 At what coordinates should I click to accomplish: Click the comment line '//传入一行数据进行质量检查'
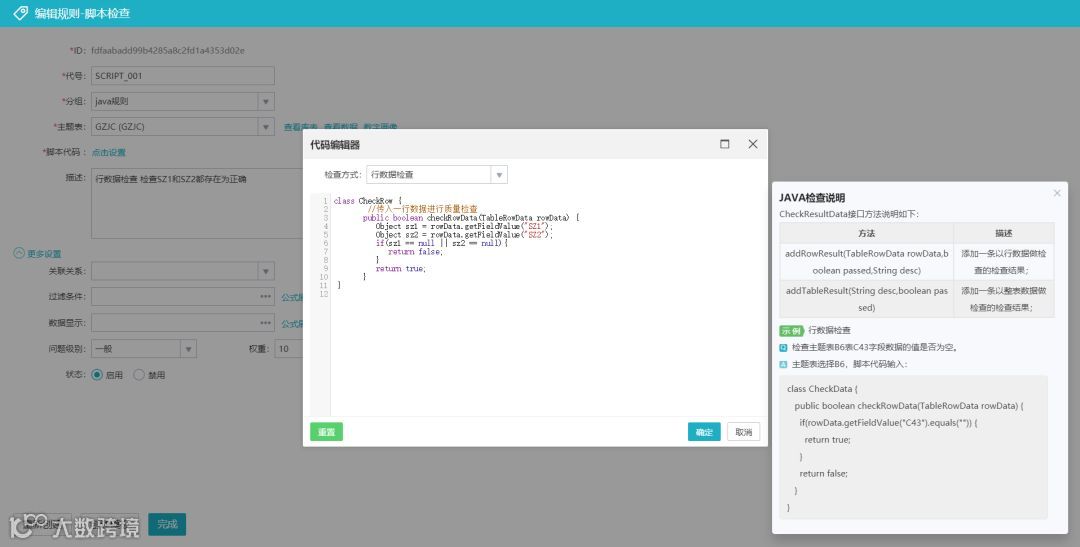tap(422, 209)
